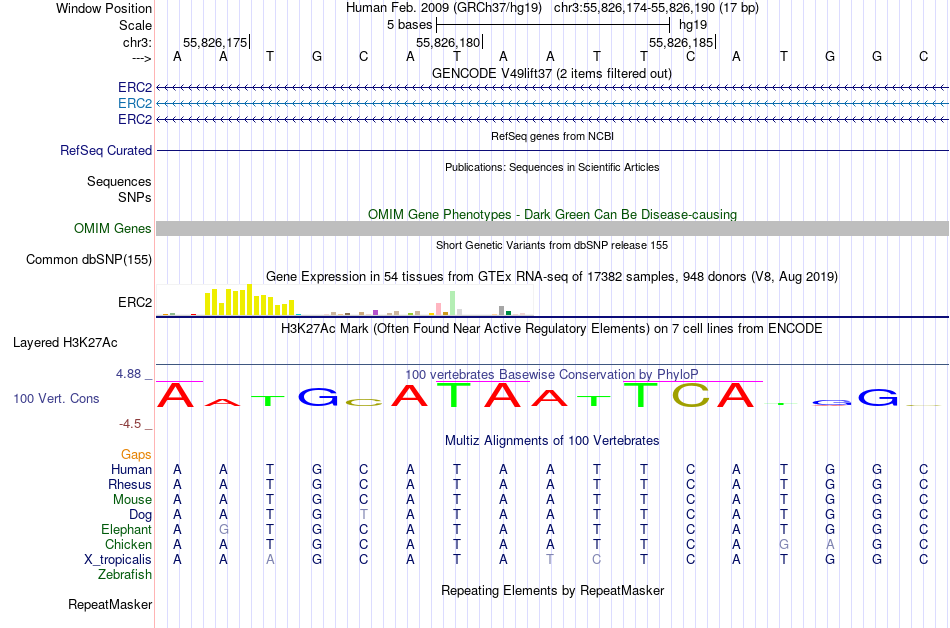950x628 pixels.
Task: Click the Layered H3K27Ac track label
Action: [x=65, y=343]
